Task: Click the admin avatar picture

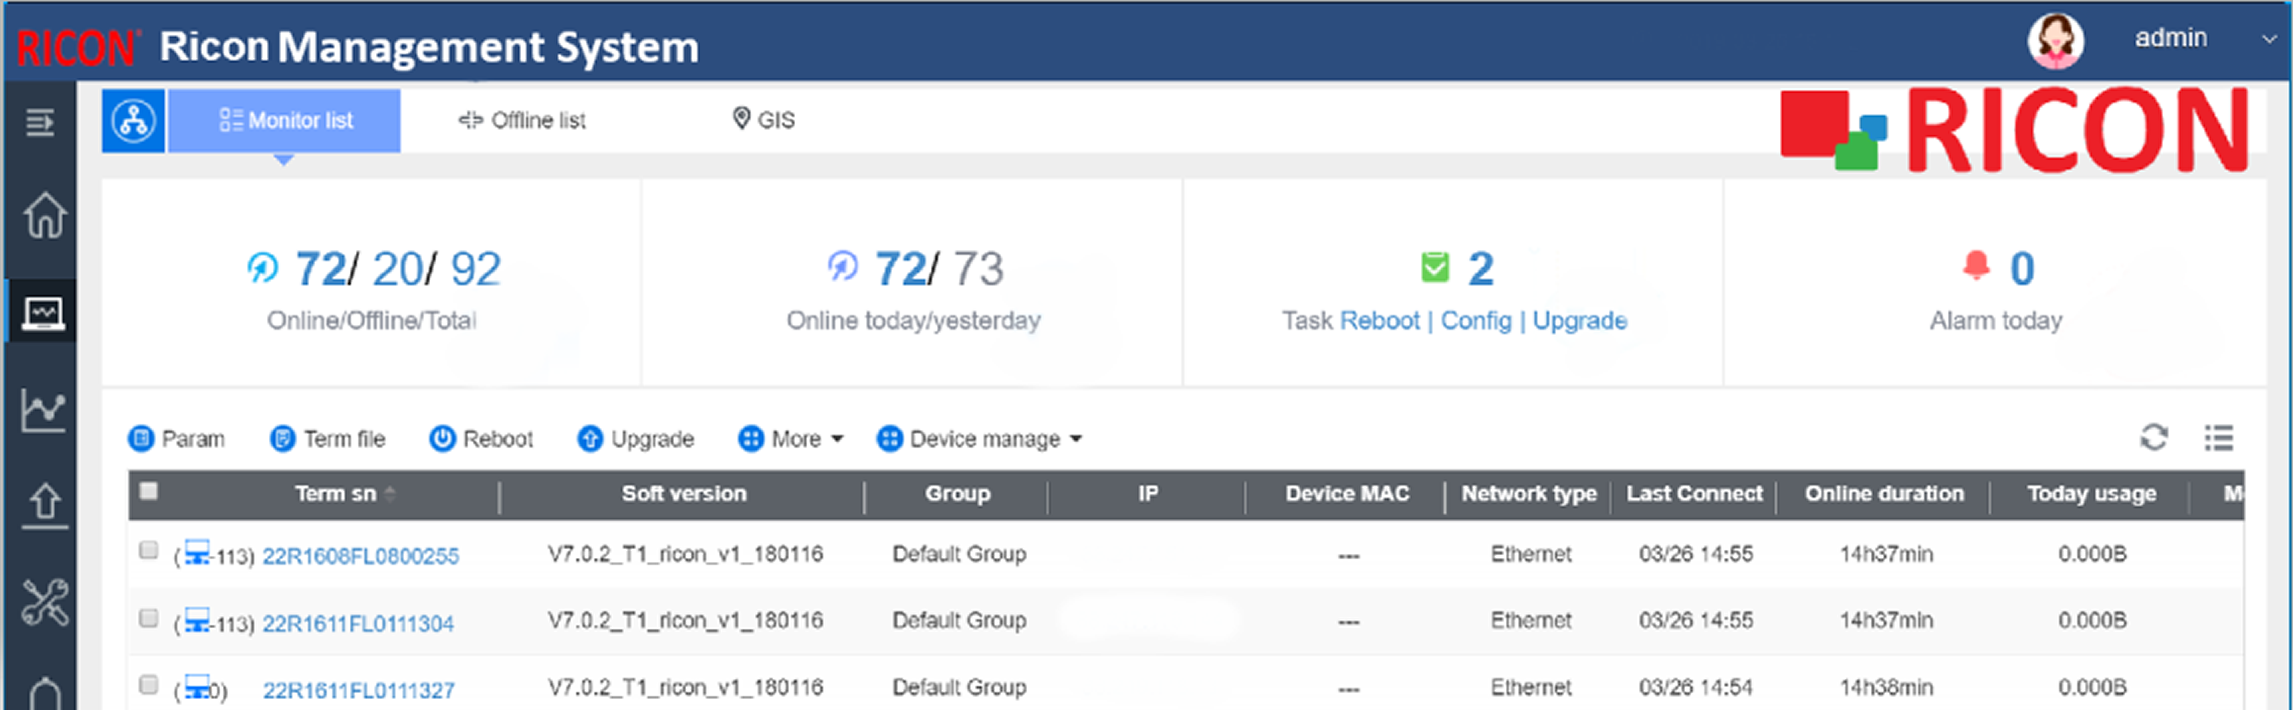Action: pos(2055,41)
